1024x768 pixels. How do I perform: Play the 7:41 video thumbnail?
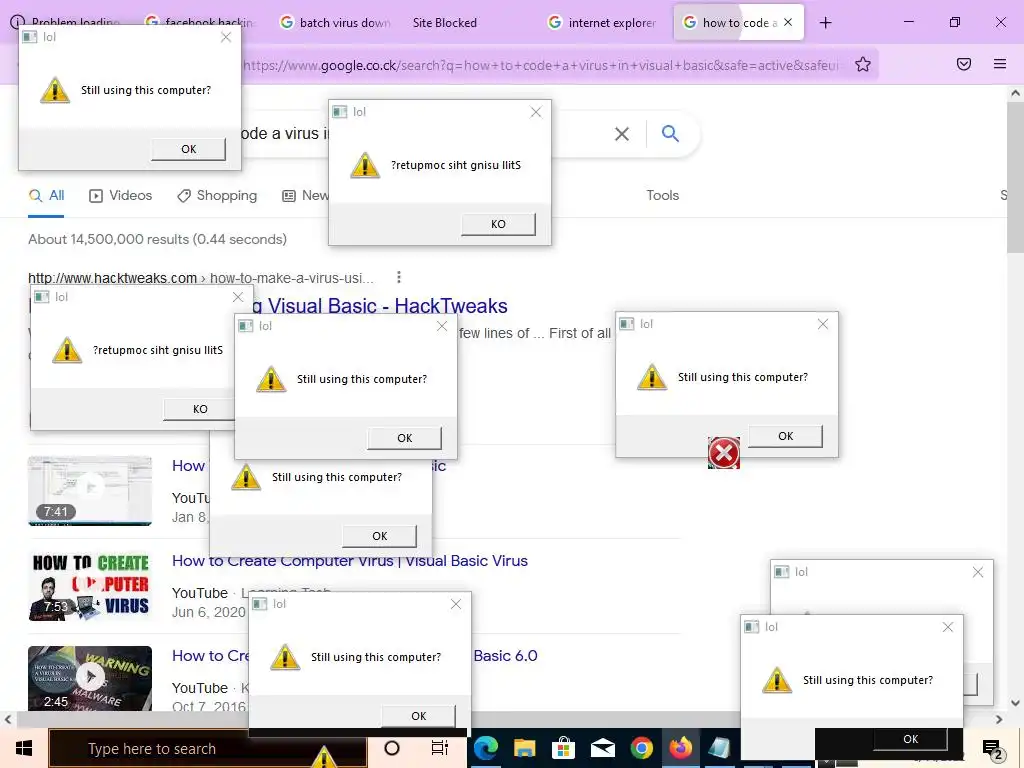click(x=90, y=490)
